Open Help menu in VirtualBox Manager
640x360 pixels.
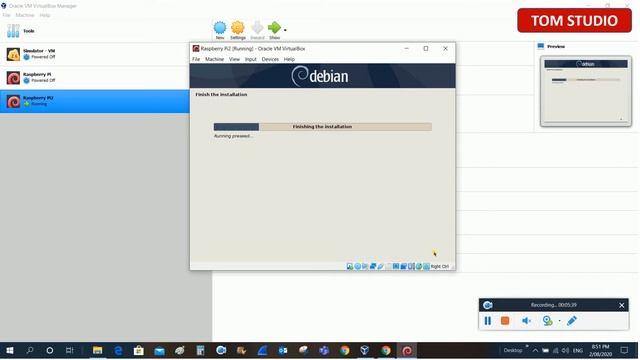pos(45,15)
